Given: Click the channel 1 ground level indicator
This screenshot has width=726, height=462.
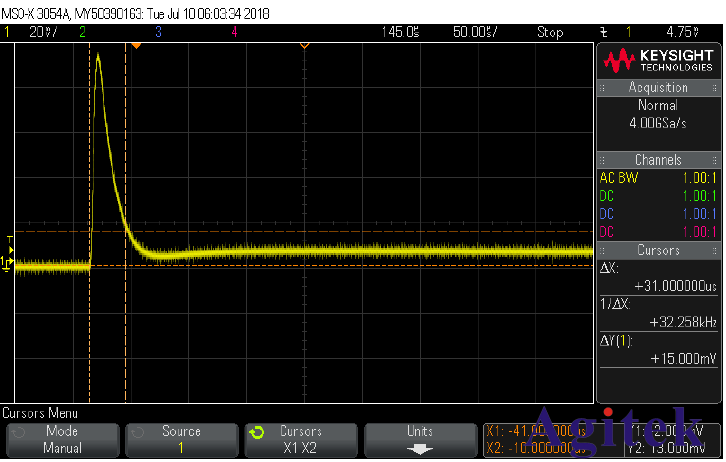Looking at the screenshot, I should click(7, 264).
